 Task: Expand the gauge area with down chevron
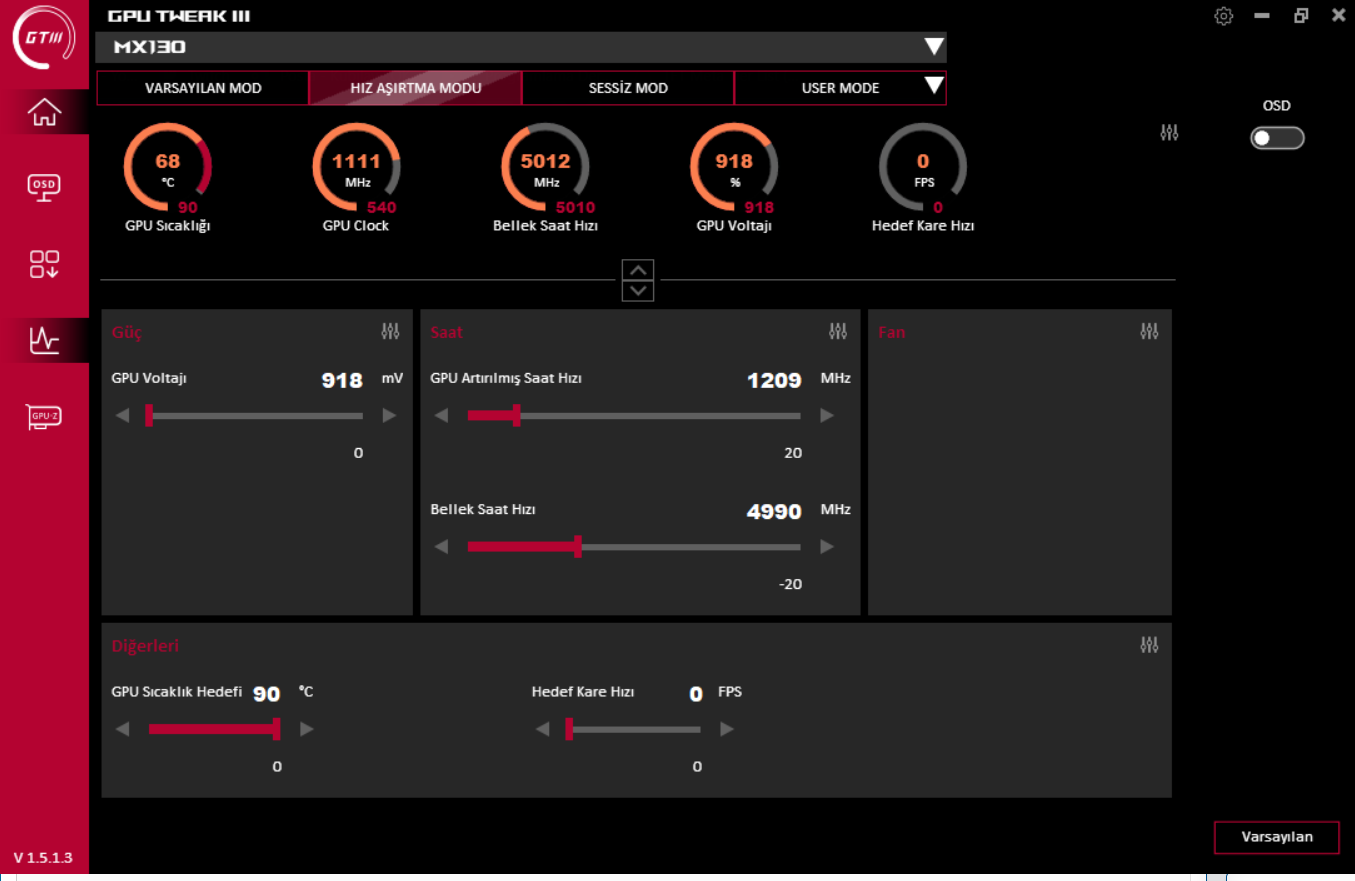(x=637, y=290)
